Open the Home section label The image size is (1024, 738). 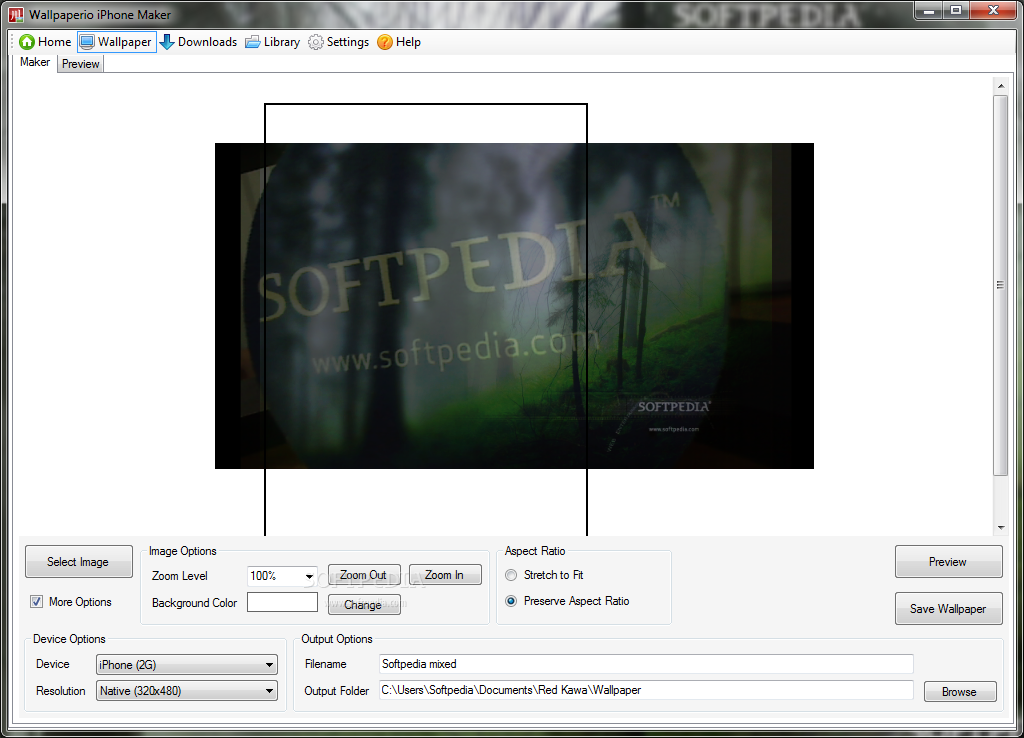[54, 42]
